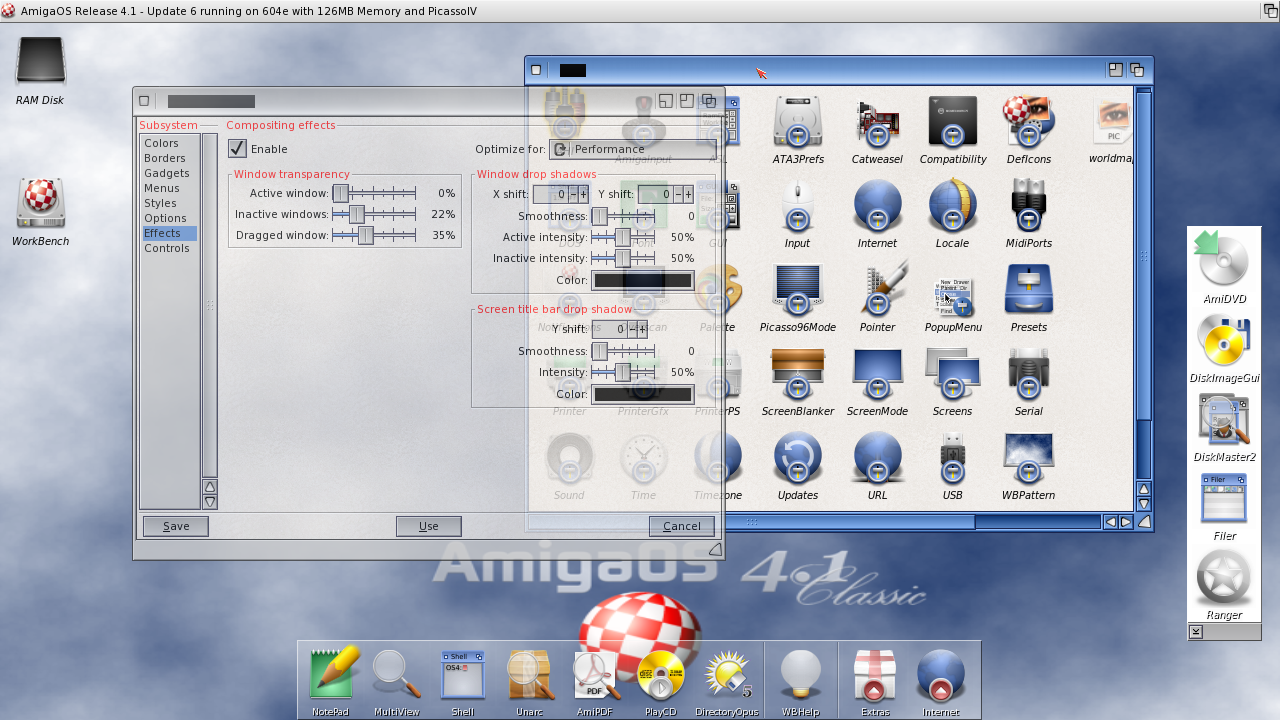
Task: Increase the Window drop shadows X shift value
Action: click(583, 194)
